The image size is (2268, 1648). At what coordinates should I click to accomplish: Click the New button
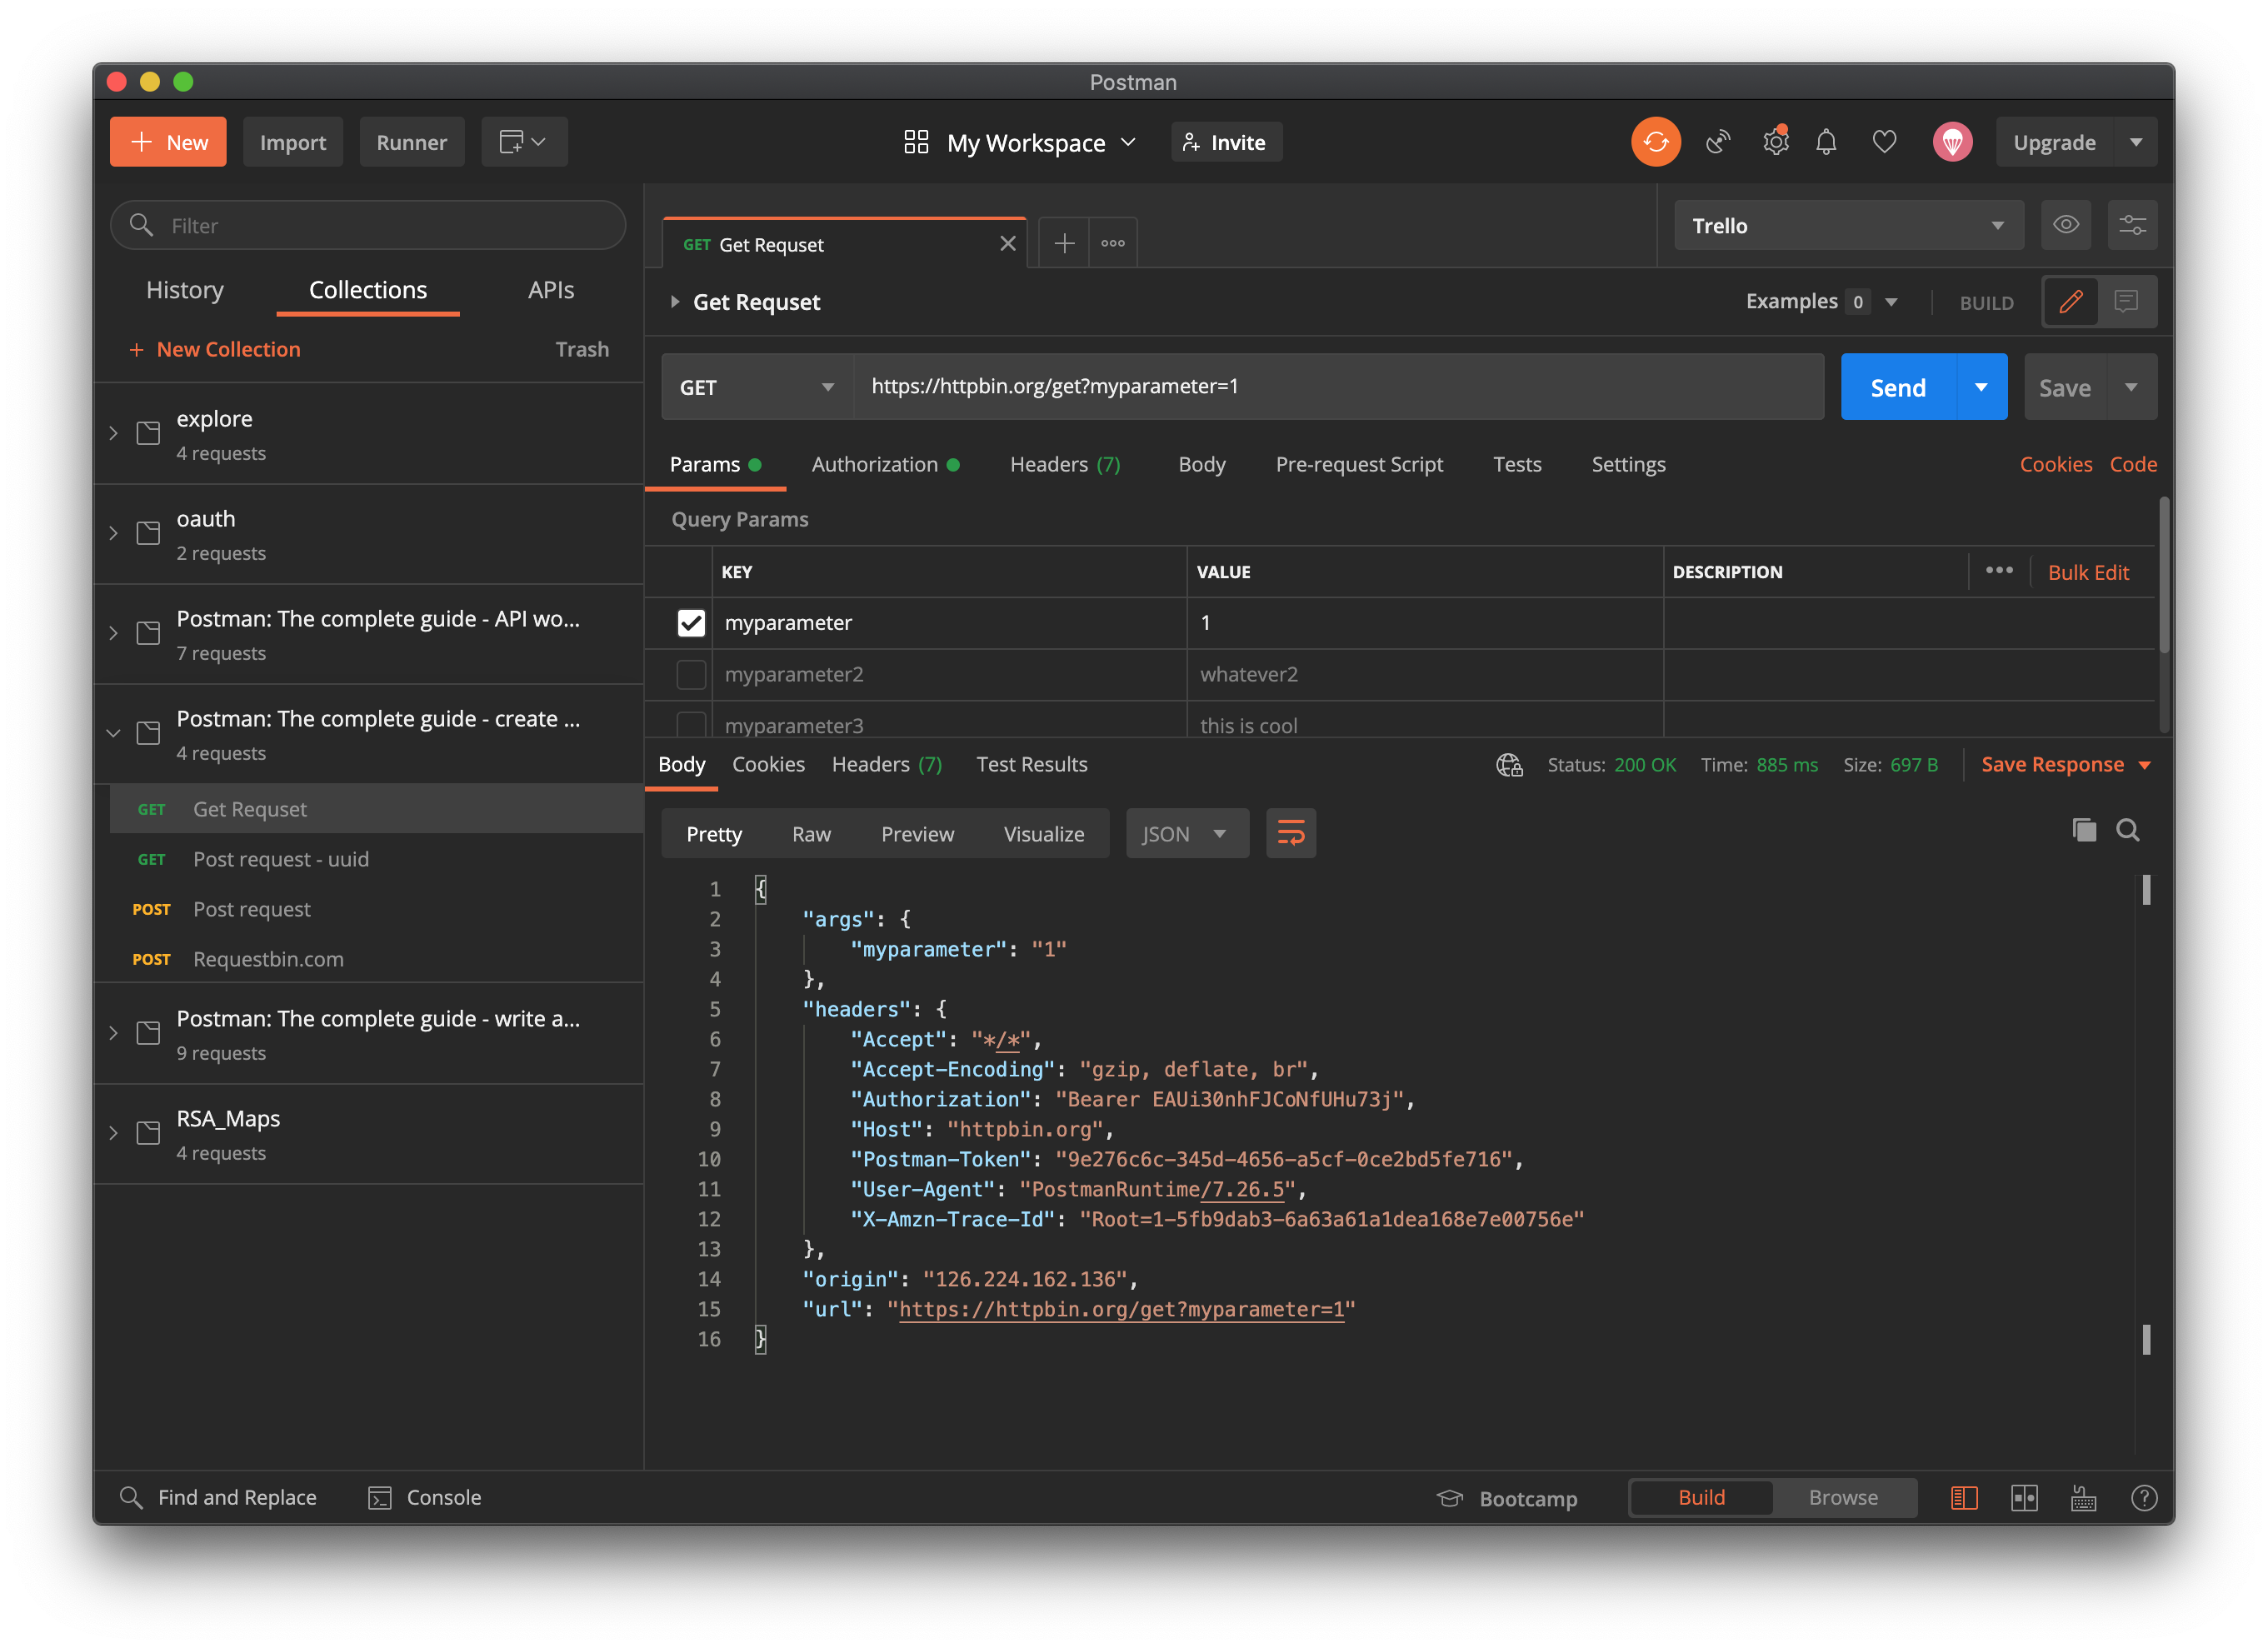pyautogui.click(x=168, y=142)
